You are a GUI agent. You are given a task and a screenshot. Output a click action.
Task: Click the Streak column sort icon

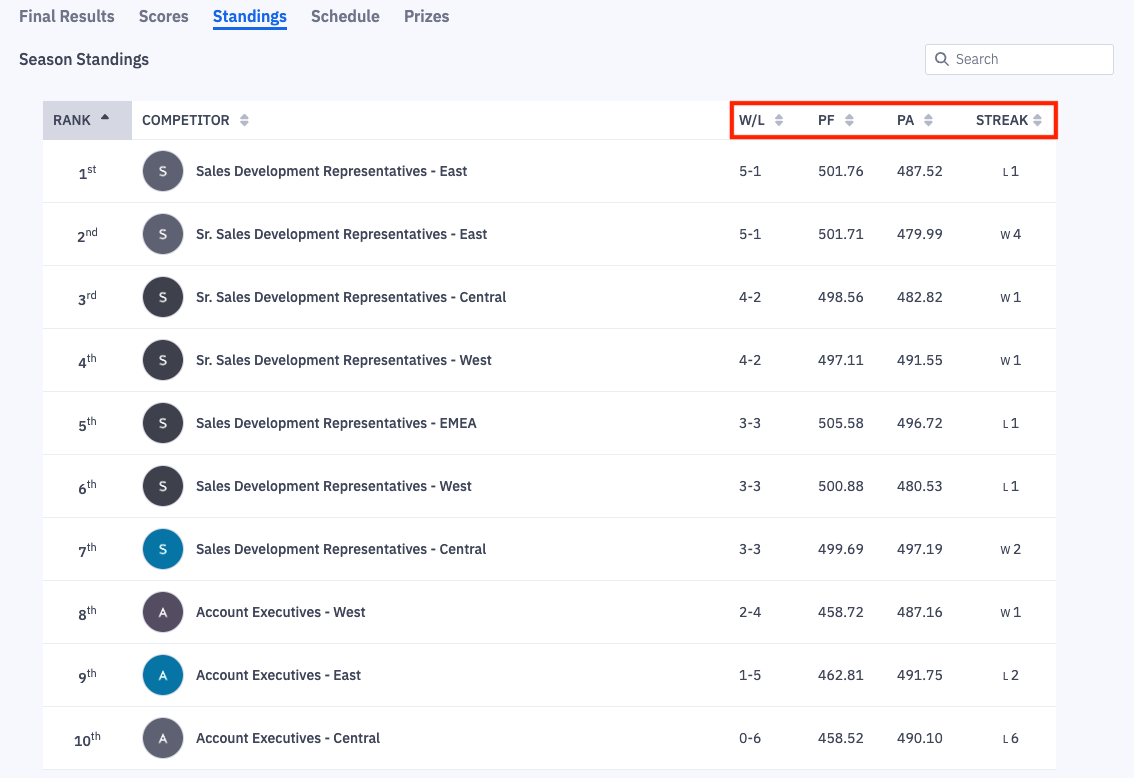point(1038,120)
